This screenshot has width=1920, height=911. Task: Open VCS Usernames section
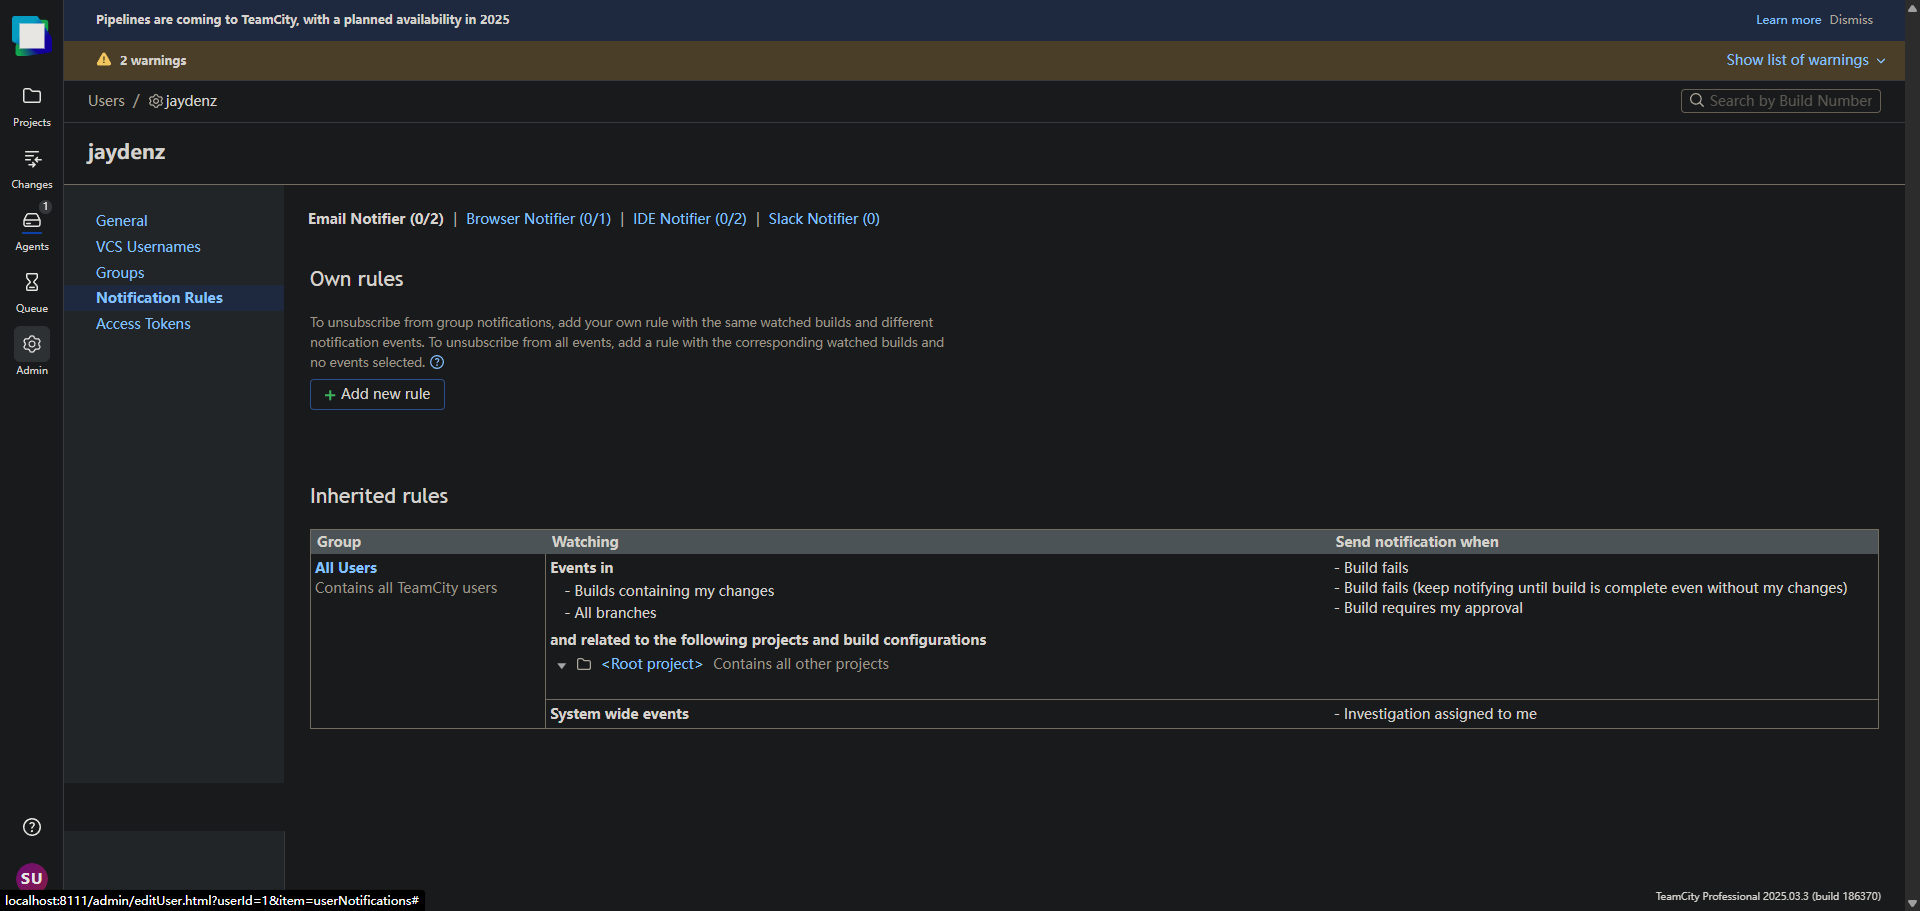pyautogui.click(x=148, y=247)
